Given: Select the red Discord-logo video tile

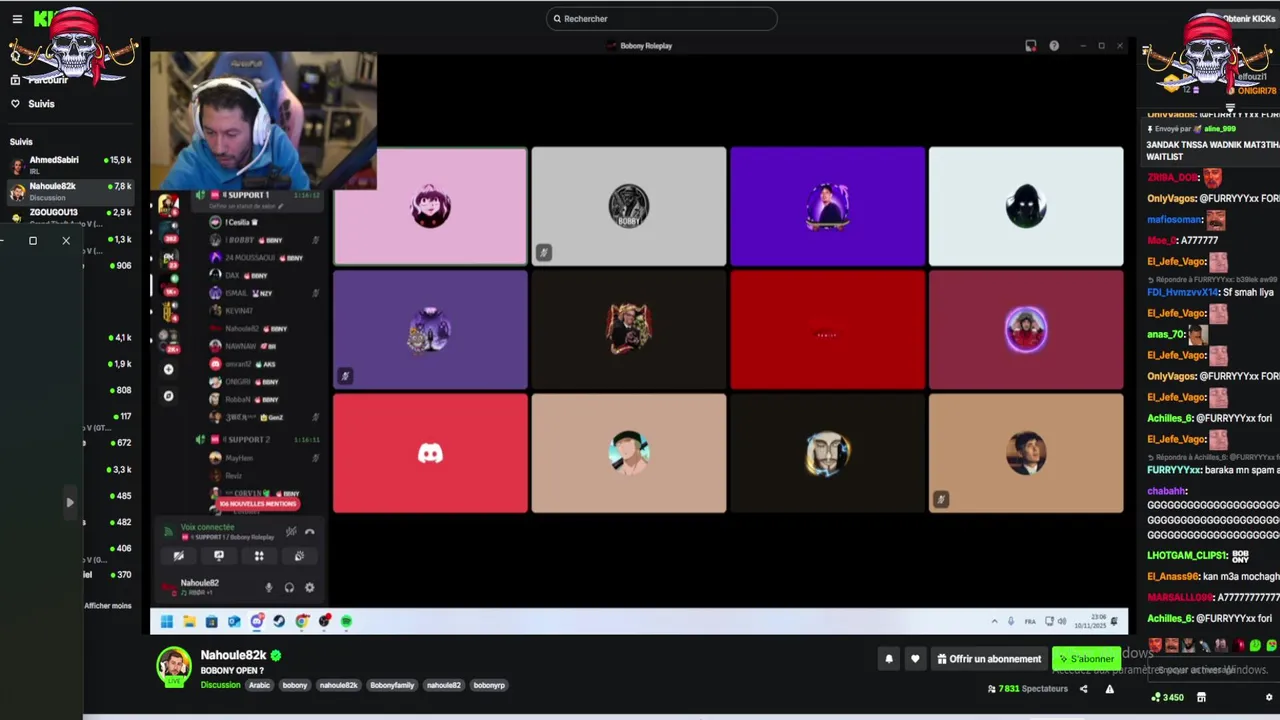Looking at the screenshot, I should pyautogui.click(x=430, y=453).
